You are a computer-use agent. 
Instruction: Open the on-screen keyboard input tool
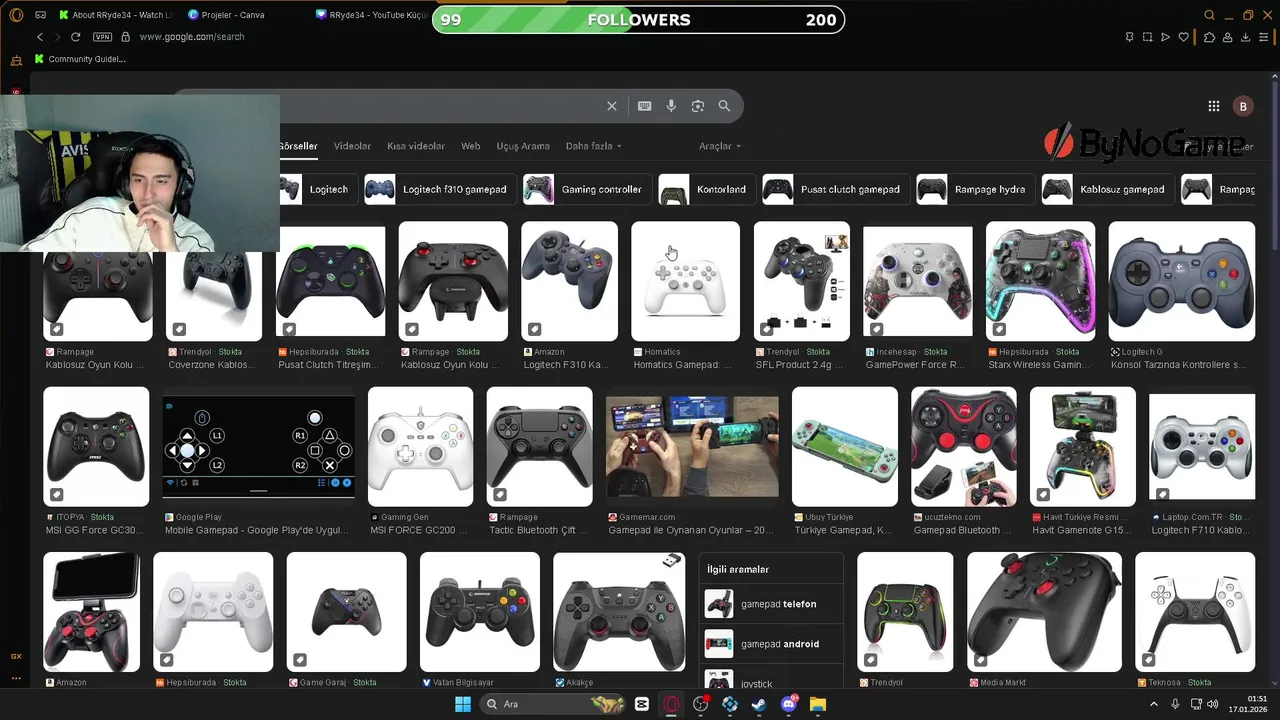(x=645, y=106)
